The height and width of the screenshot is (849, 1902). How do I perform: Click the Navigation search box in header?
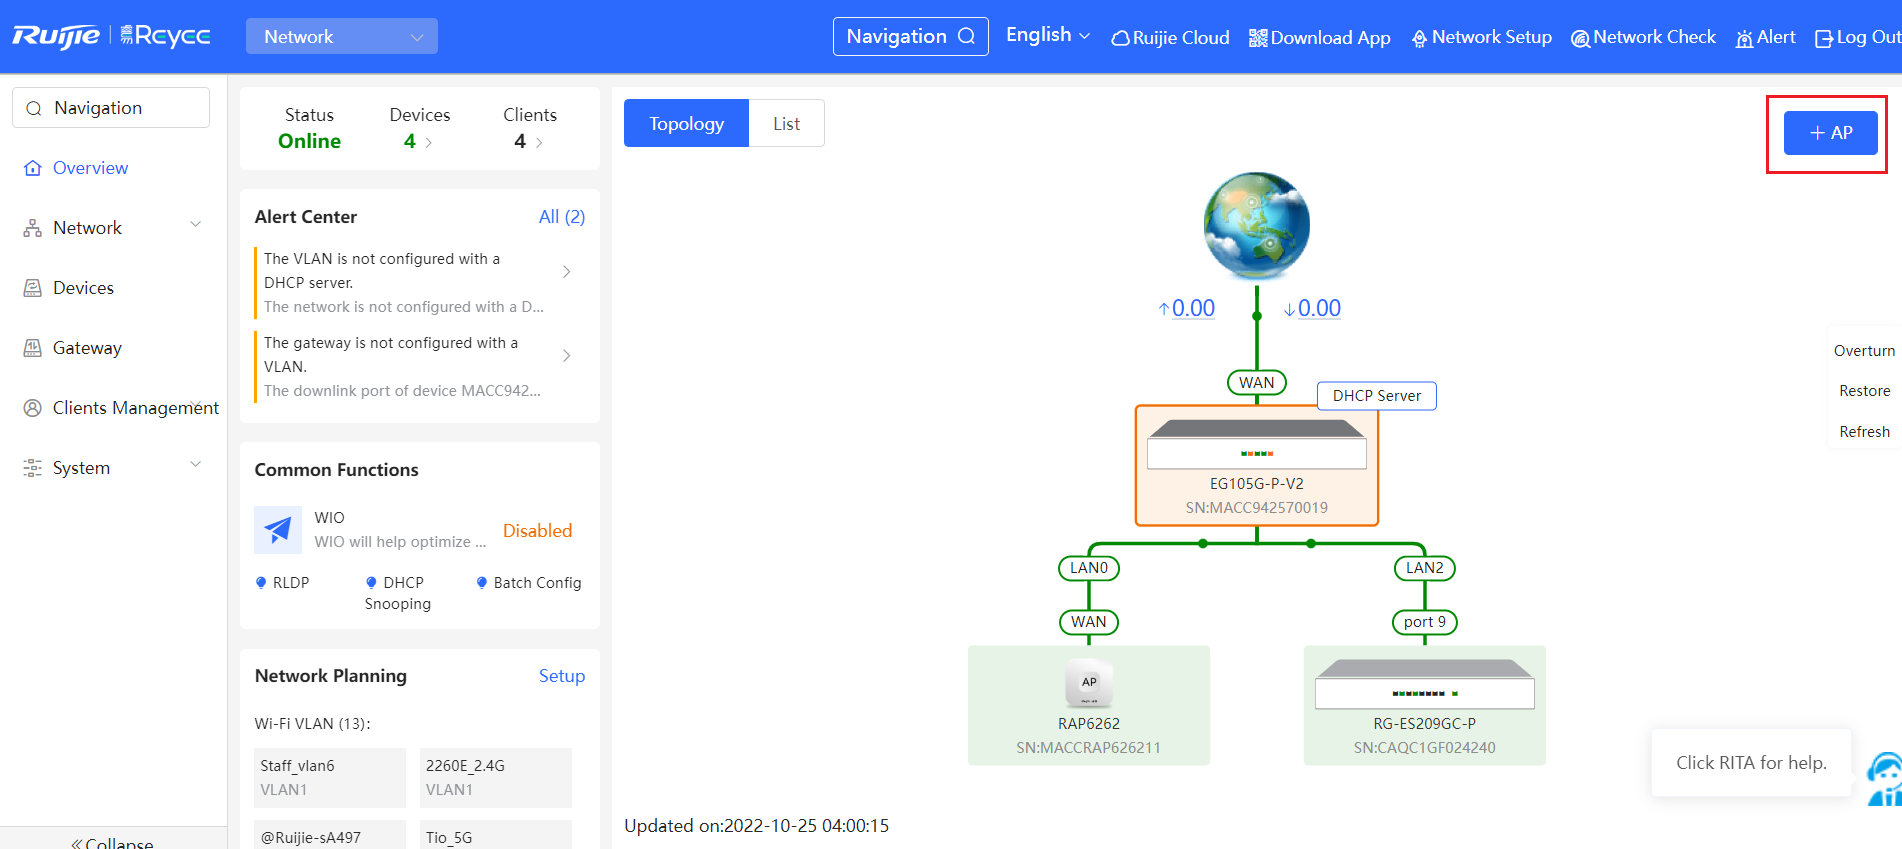(910, 36)
